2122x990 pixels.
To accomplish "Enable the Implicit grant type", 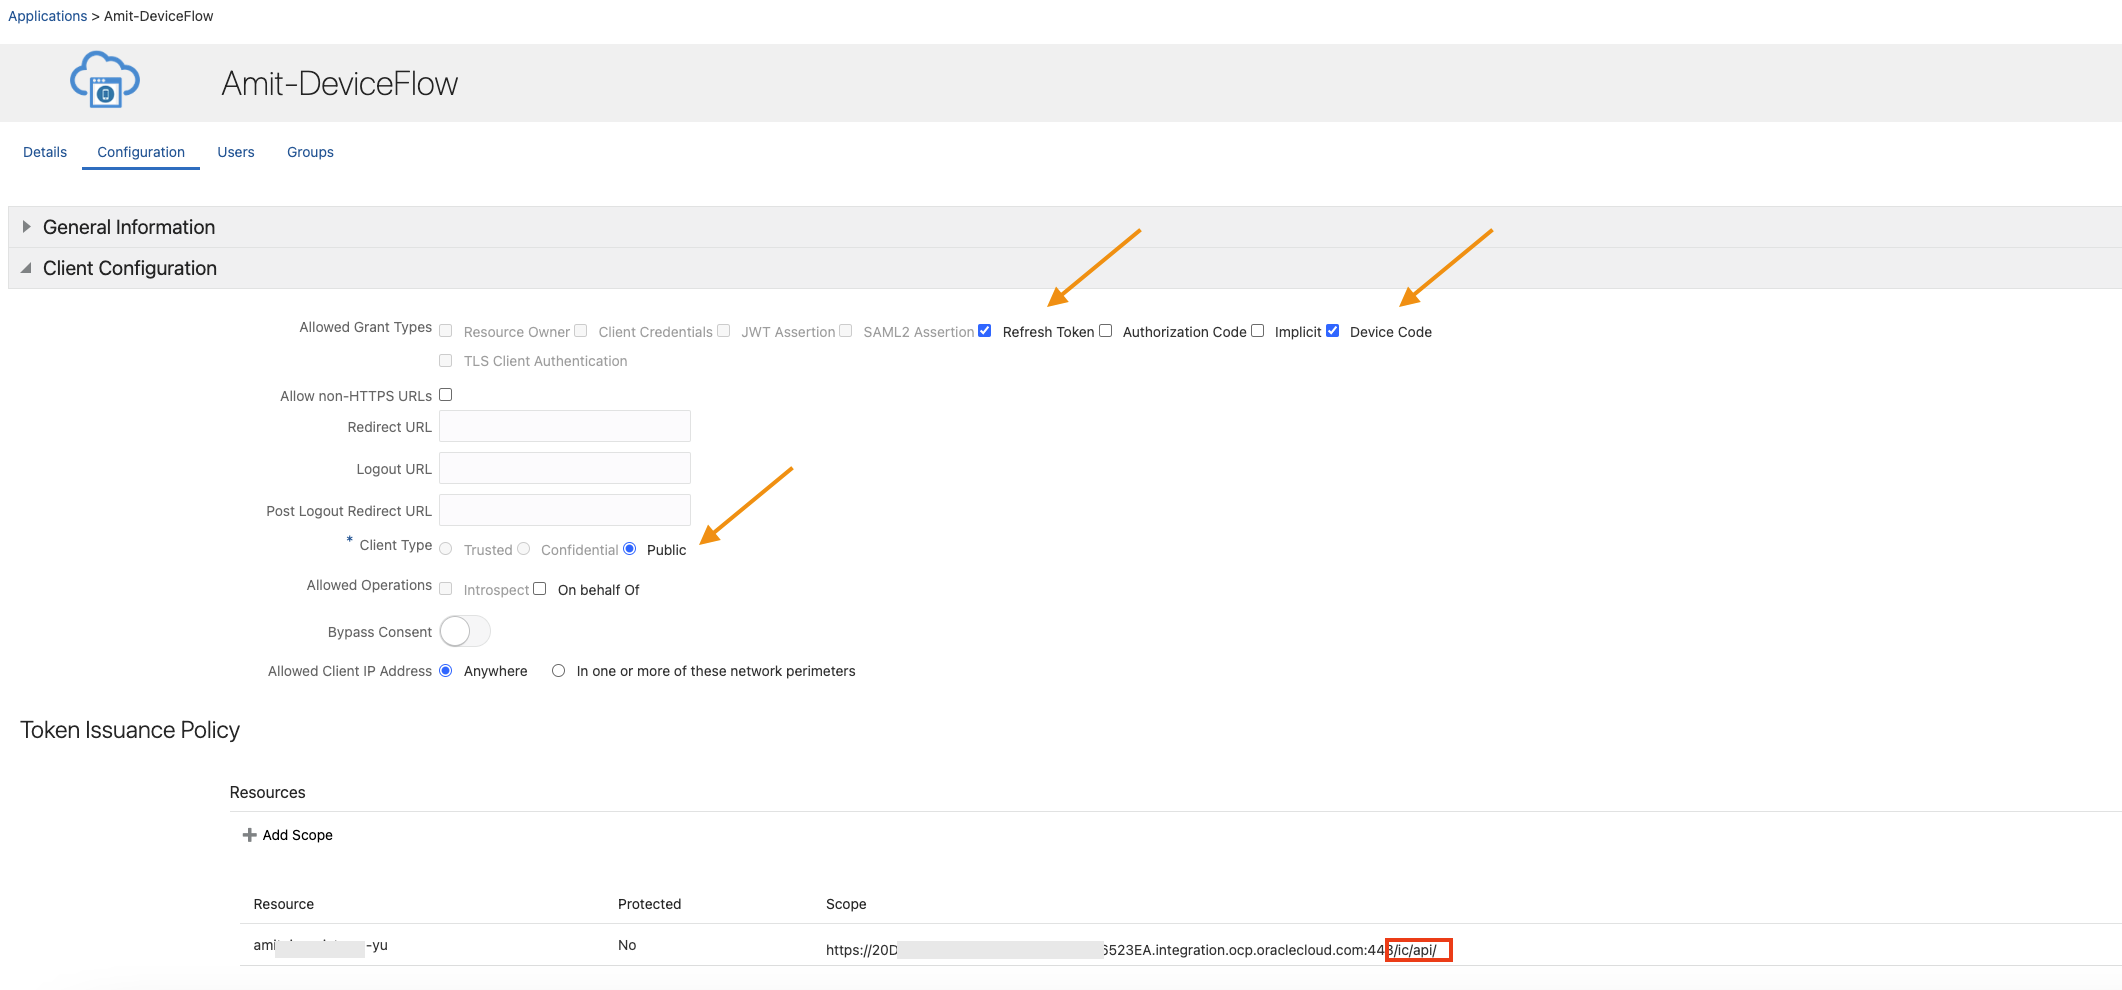I will click(x=1257, y=330).
